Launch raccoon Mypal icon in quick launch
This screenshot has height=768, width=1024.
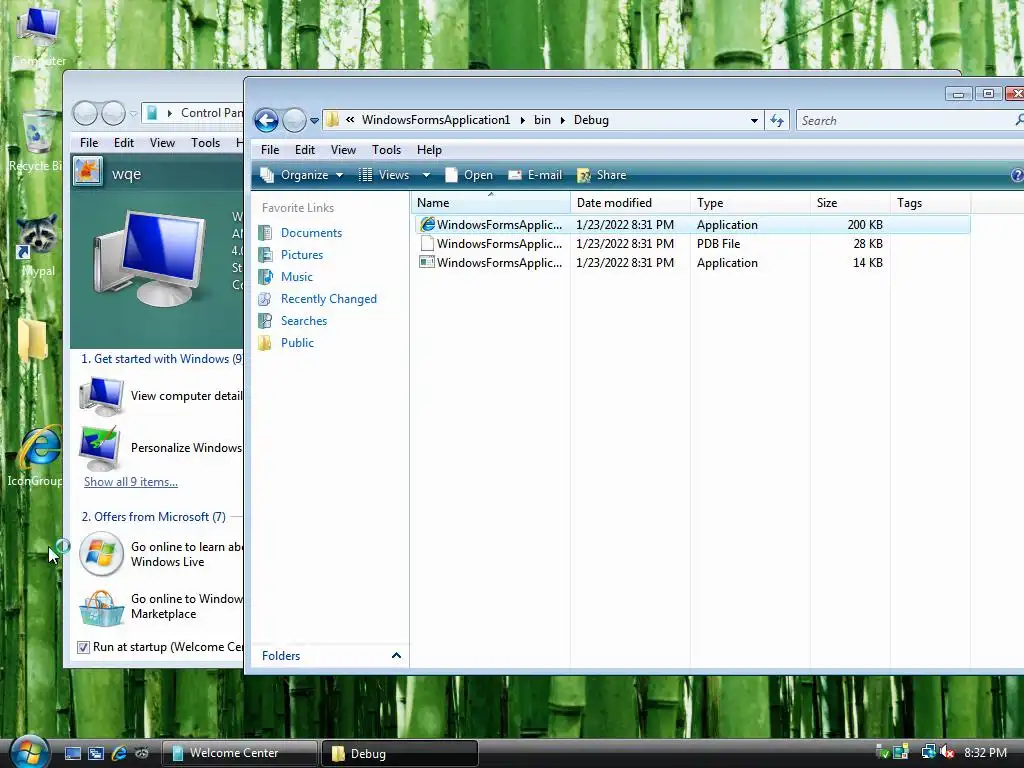click(x=142, y=754)
